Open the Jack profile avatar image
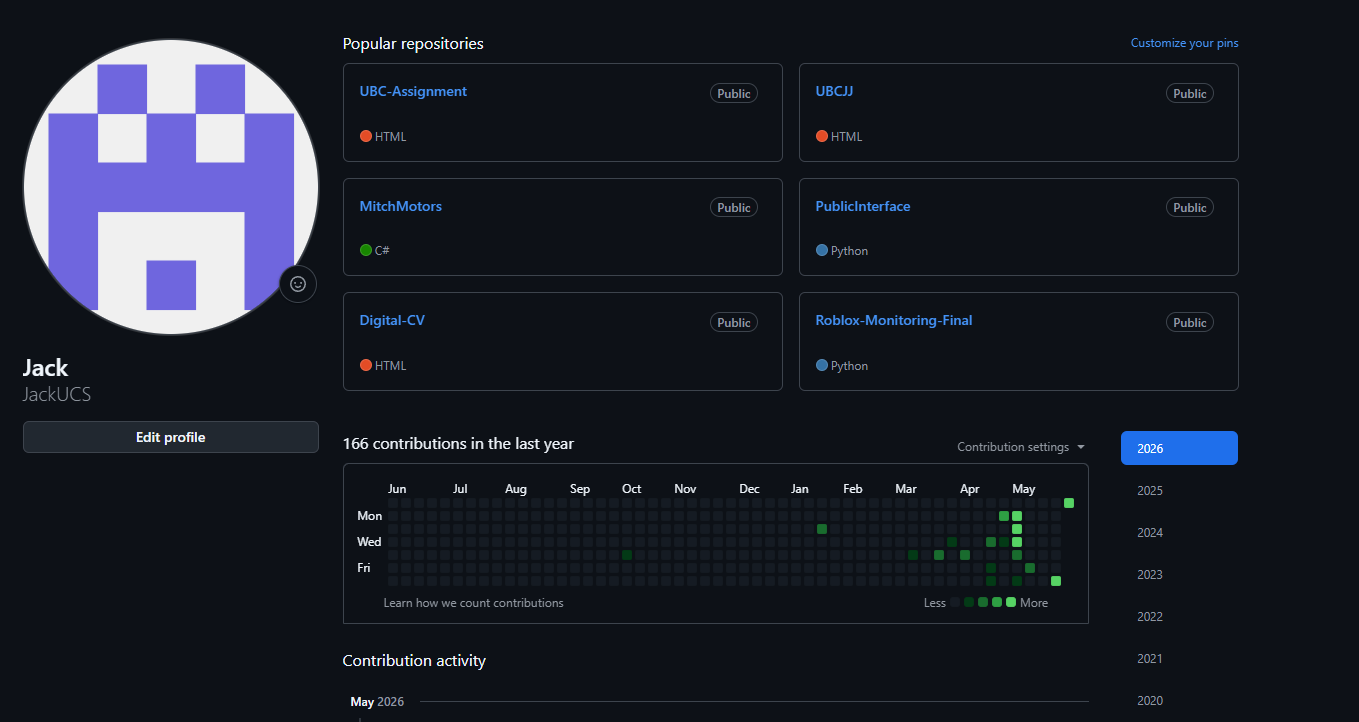 pyautogui.click(x=171, y=187)
